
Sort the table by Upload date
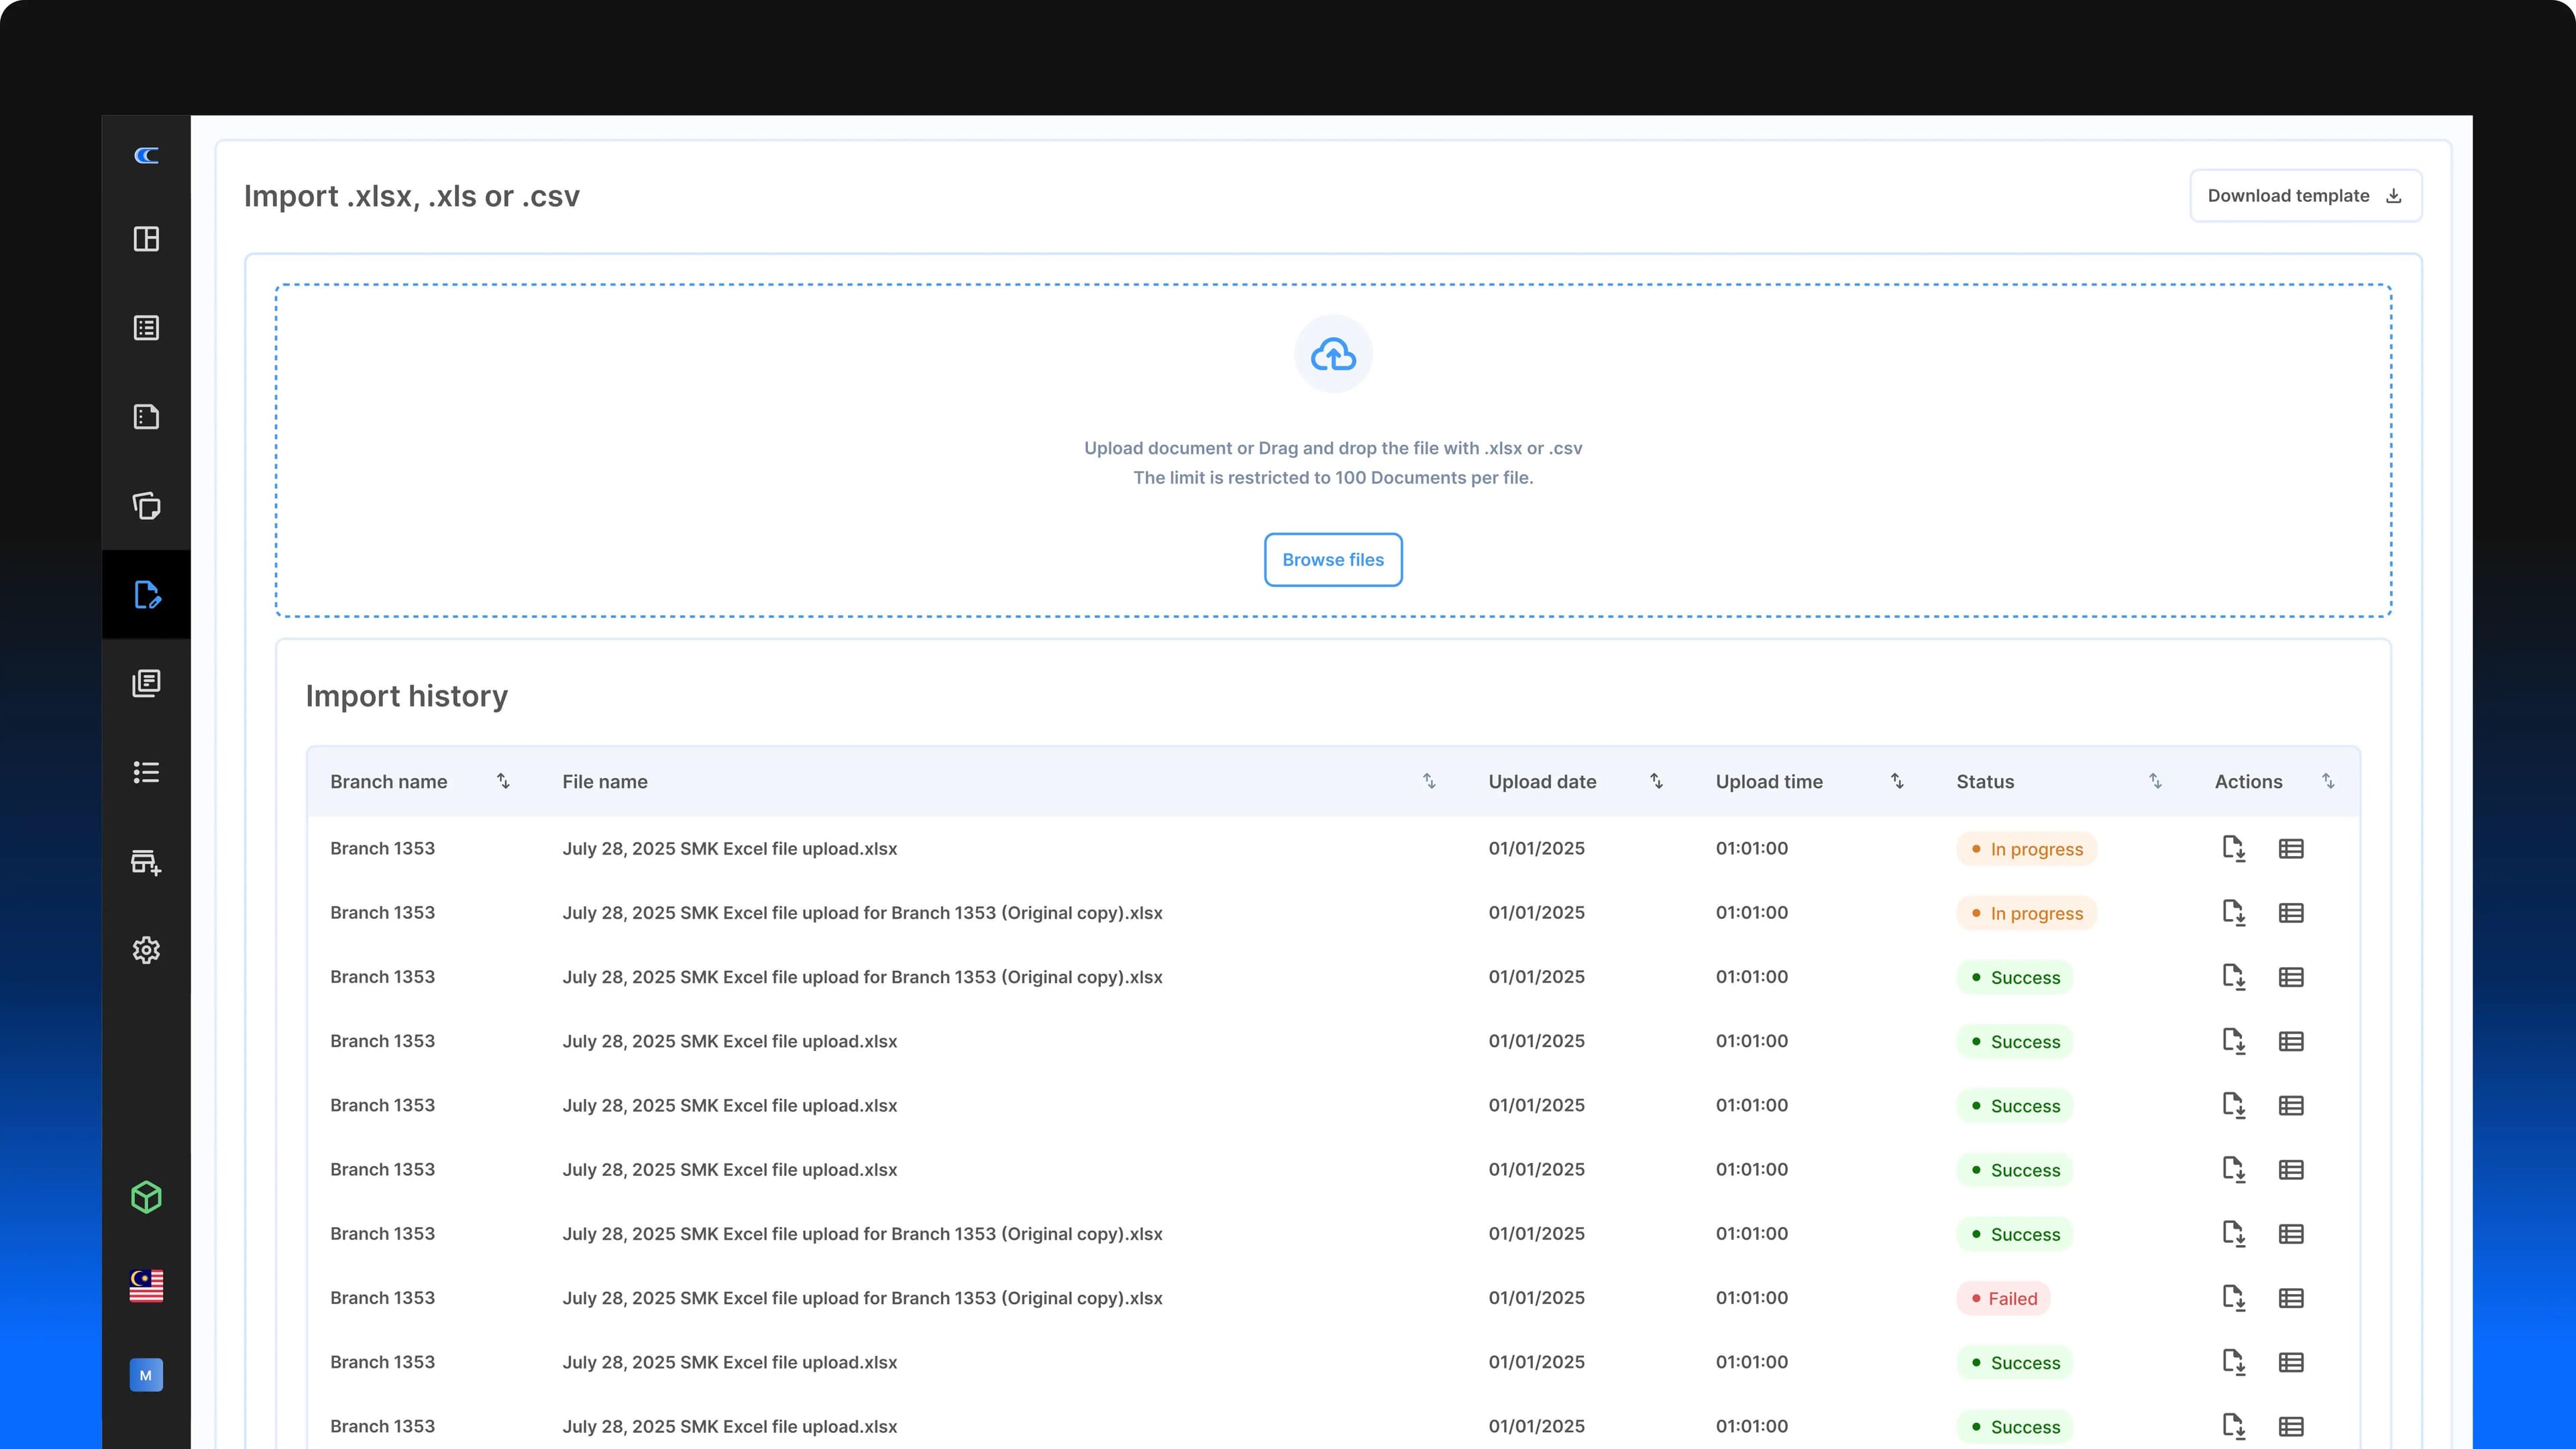pos(1656,781)
